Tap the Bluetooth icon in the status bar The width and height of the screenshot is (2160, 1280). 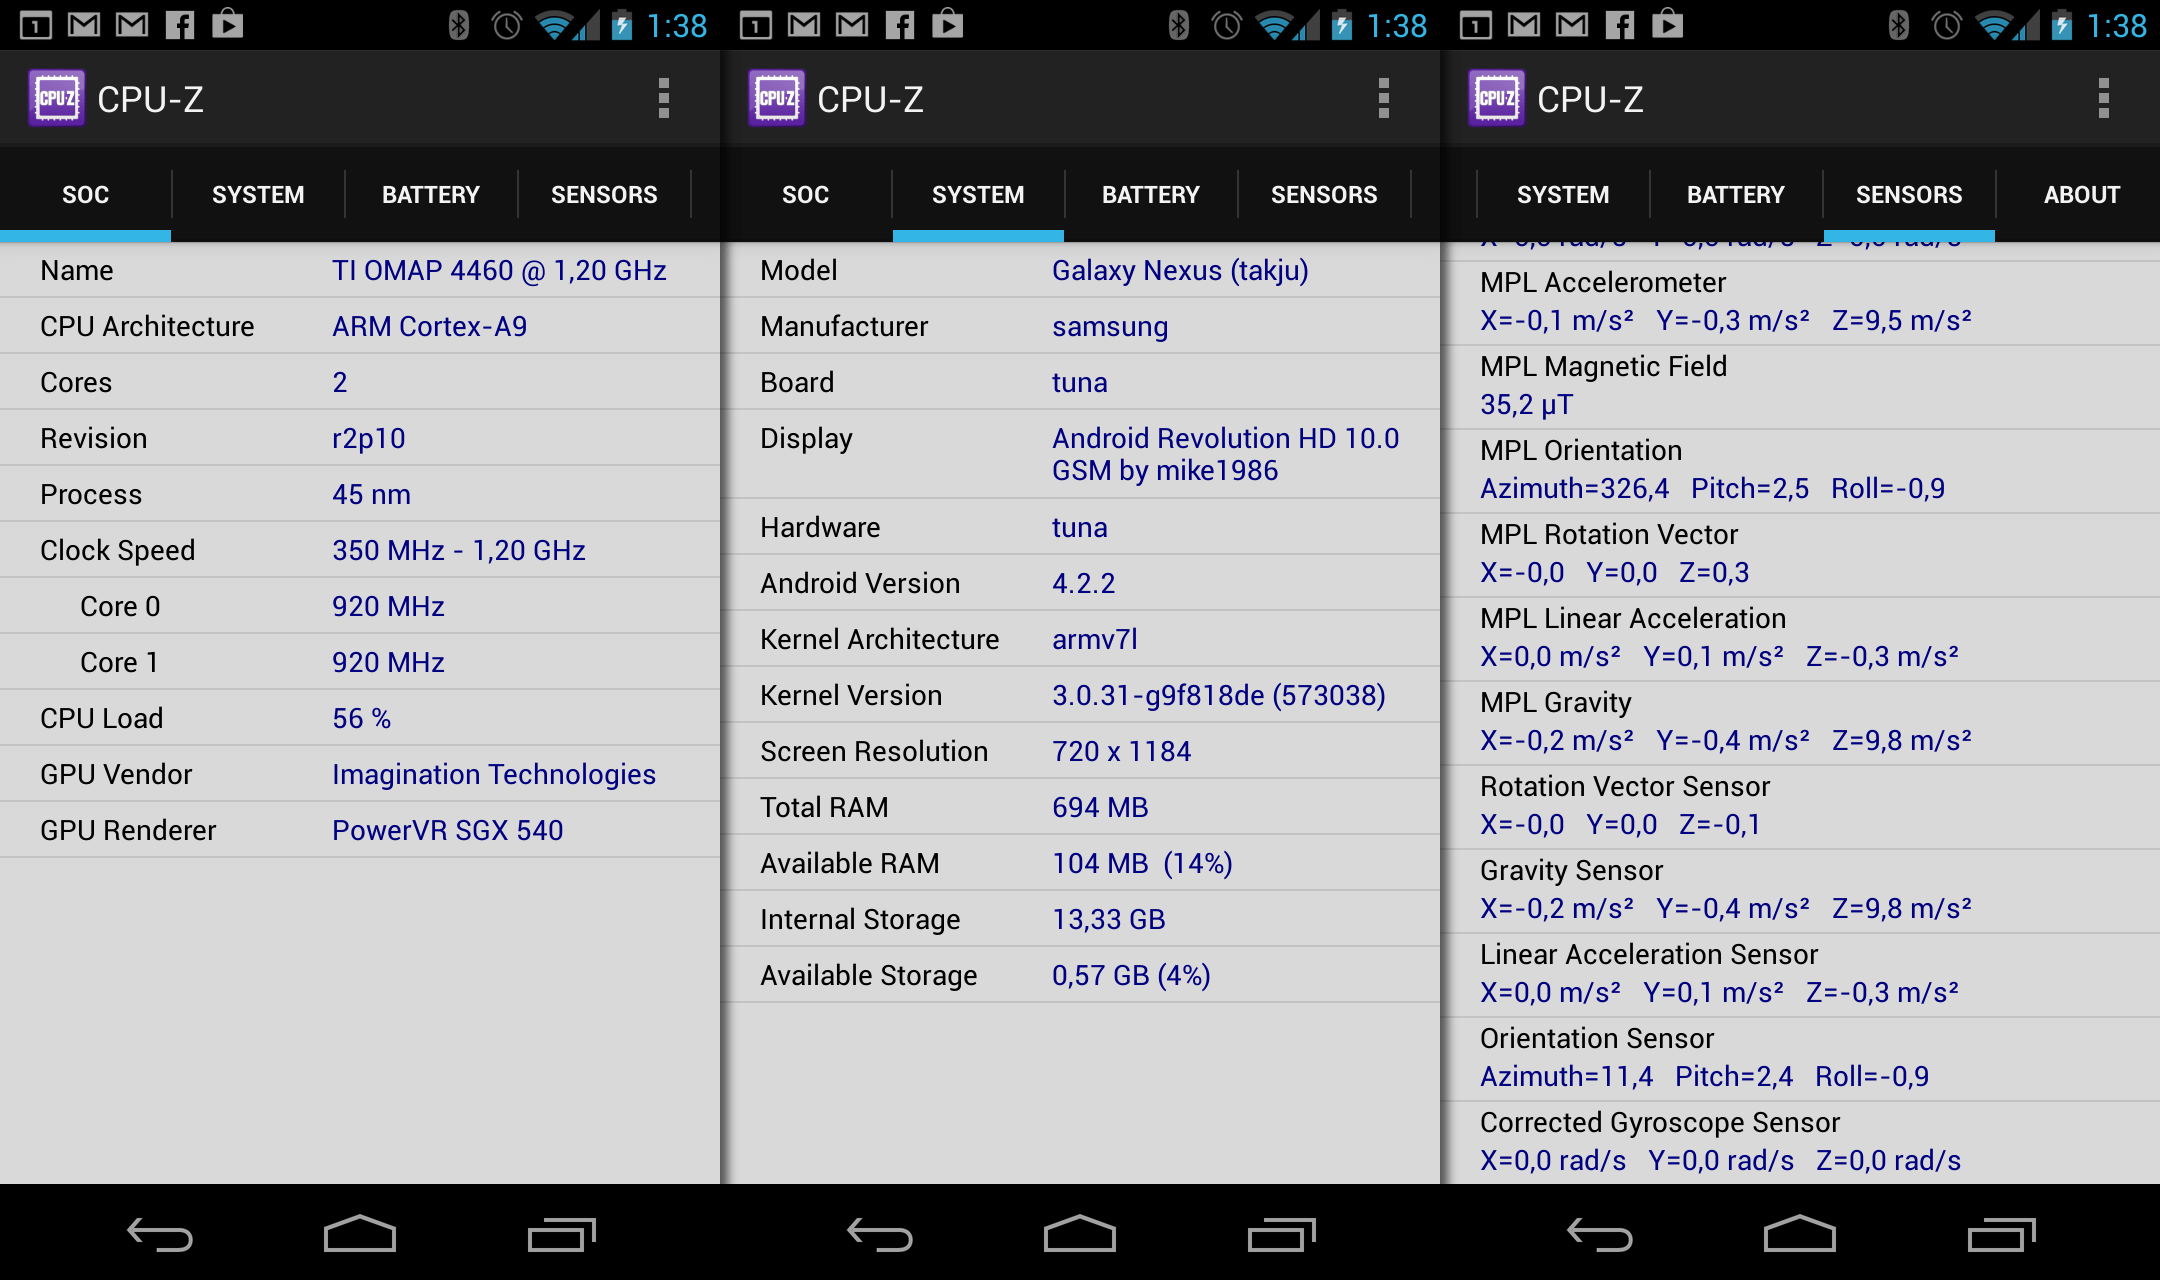tap(457, 23)
